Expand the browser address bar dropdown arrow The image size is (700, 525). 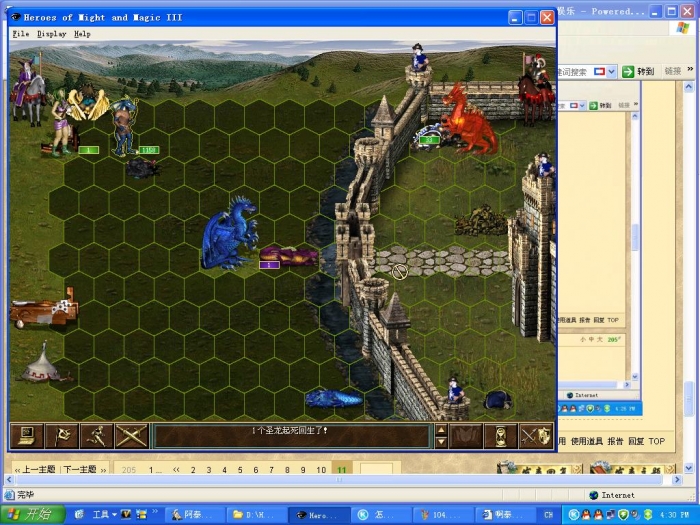pyautogui.click(x=612, y=71)
